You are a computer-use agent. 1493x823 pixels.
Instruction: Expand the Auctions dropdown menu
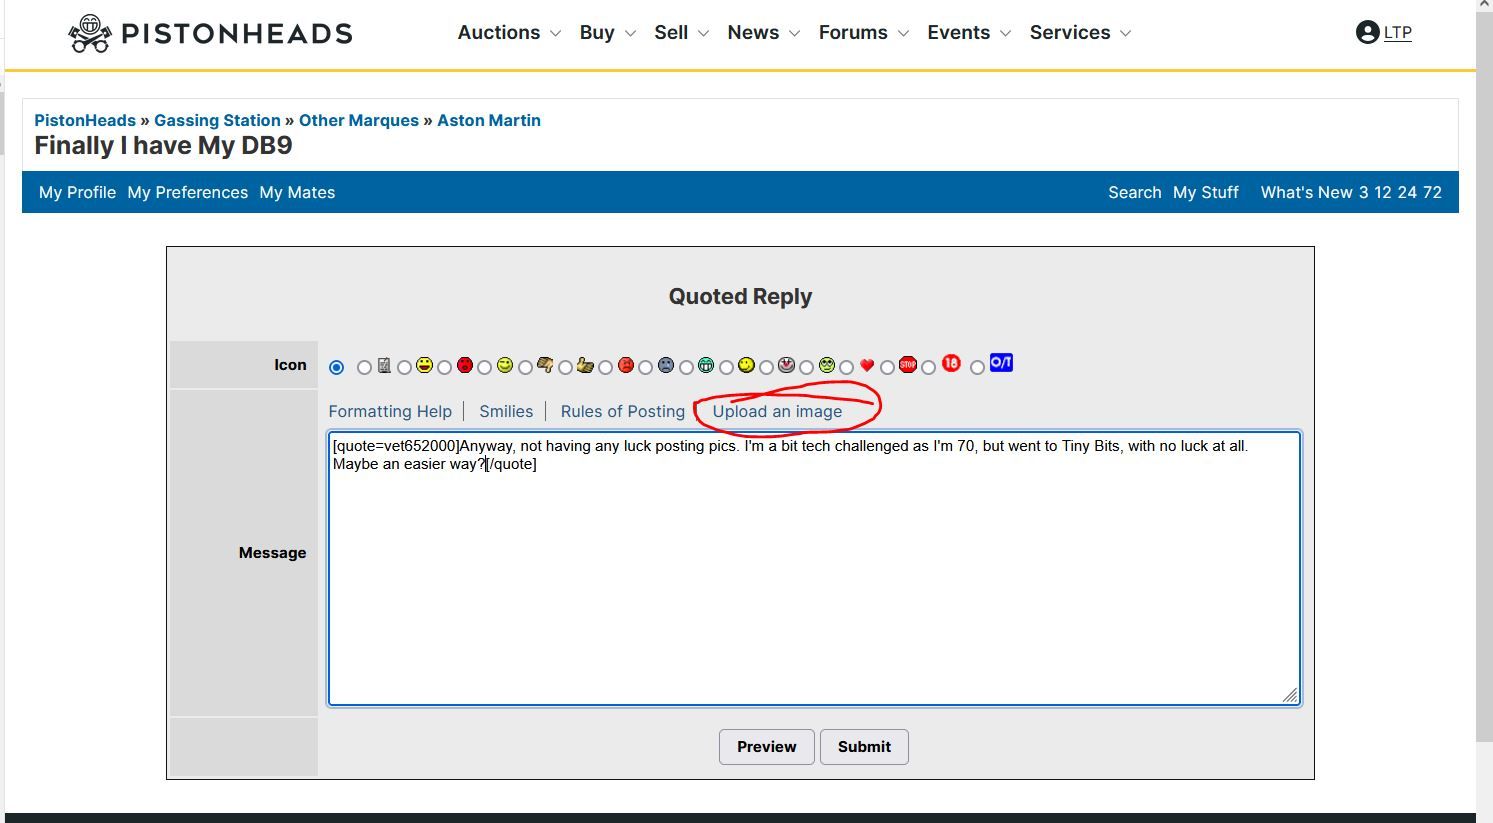(x=509, y=33)
